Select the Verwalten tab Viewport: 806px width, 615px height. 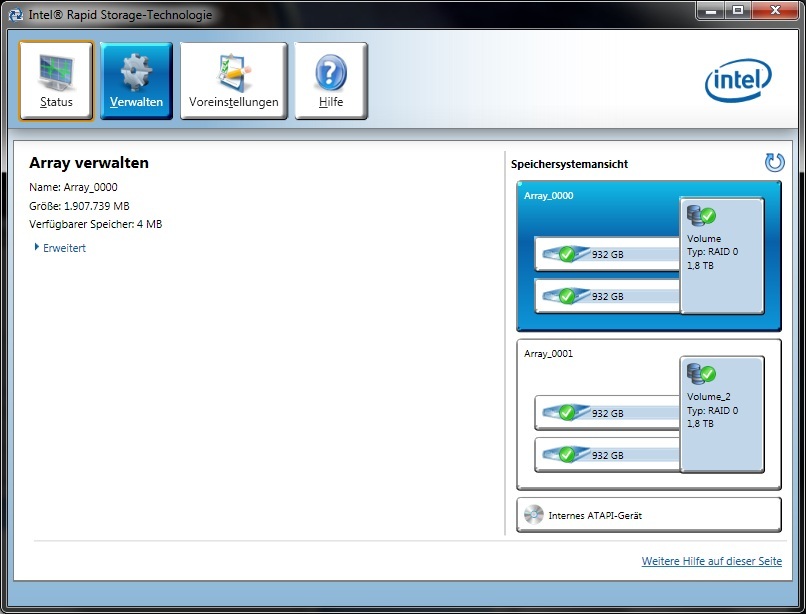click(136, 81)
